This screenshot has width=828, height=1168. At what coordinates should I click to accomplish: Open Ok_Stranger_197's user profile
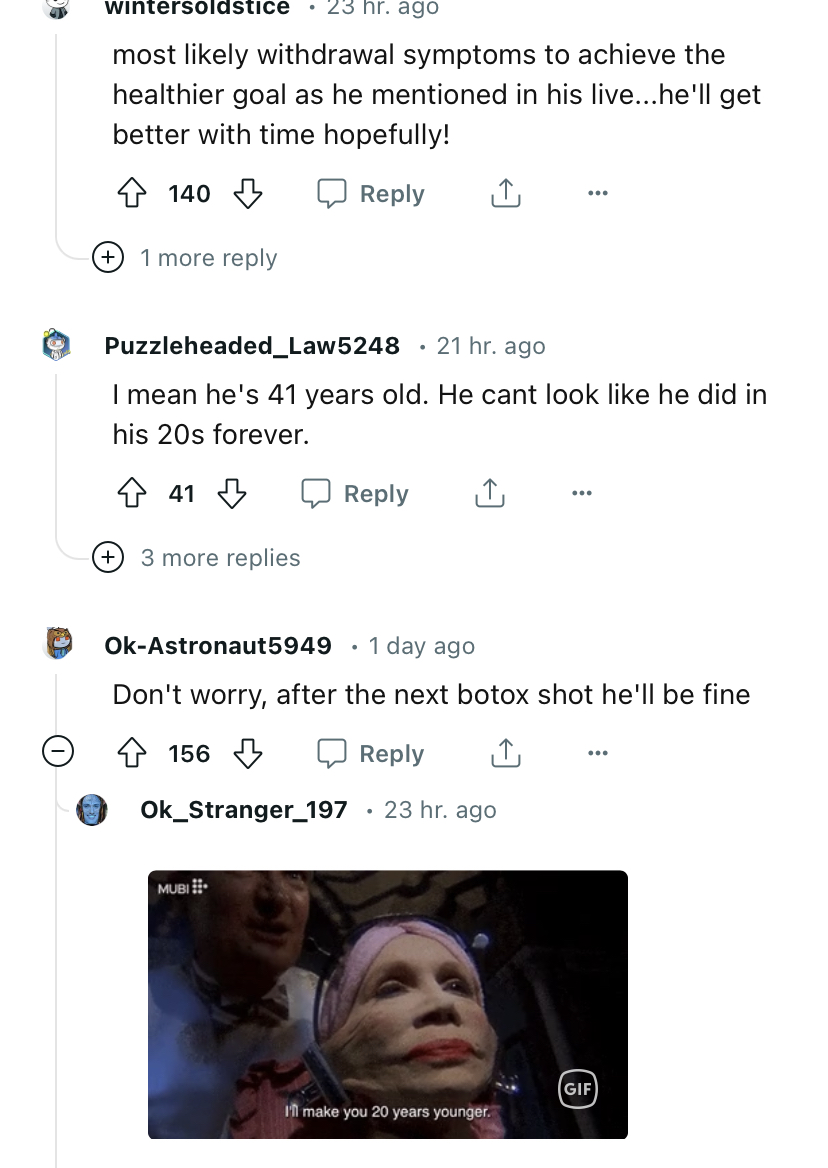[x=244, y=810]
